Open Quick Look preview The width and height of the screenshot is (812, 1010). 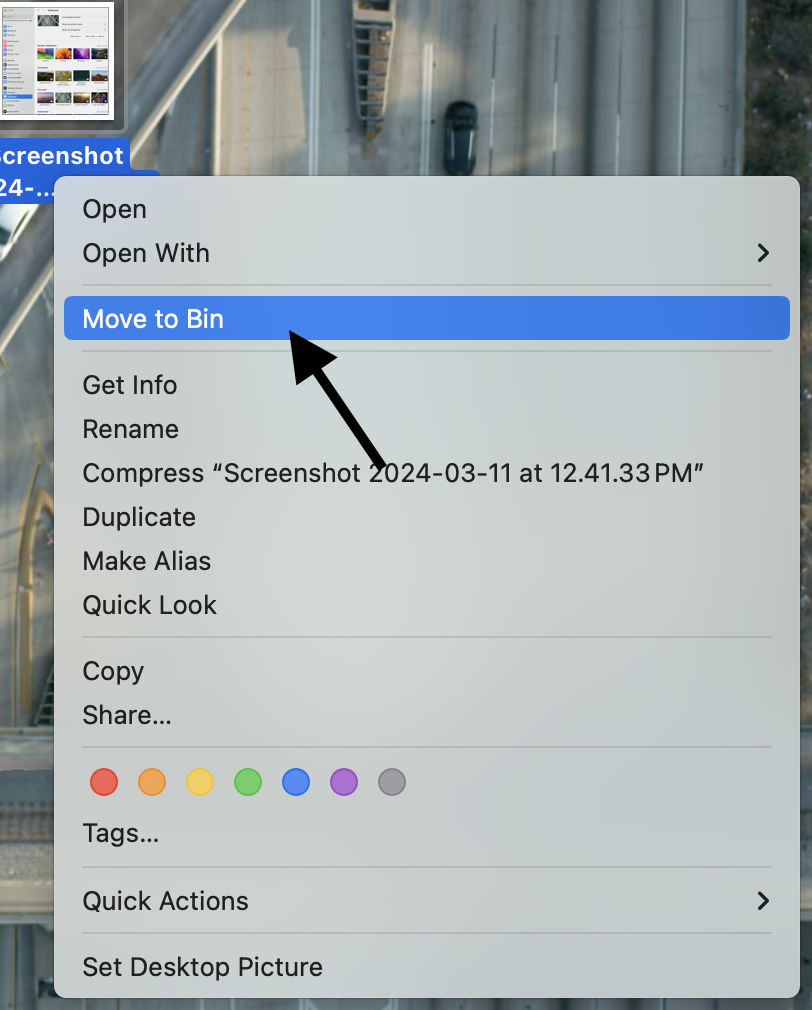pyautogui.click(x=150, y=605)
